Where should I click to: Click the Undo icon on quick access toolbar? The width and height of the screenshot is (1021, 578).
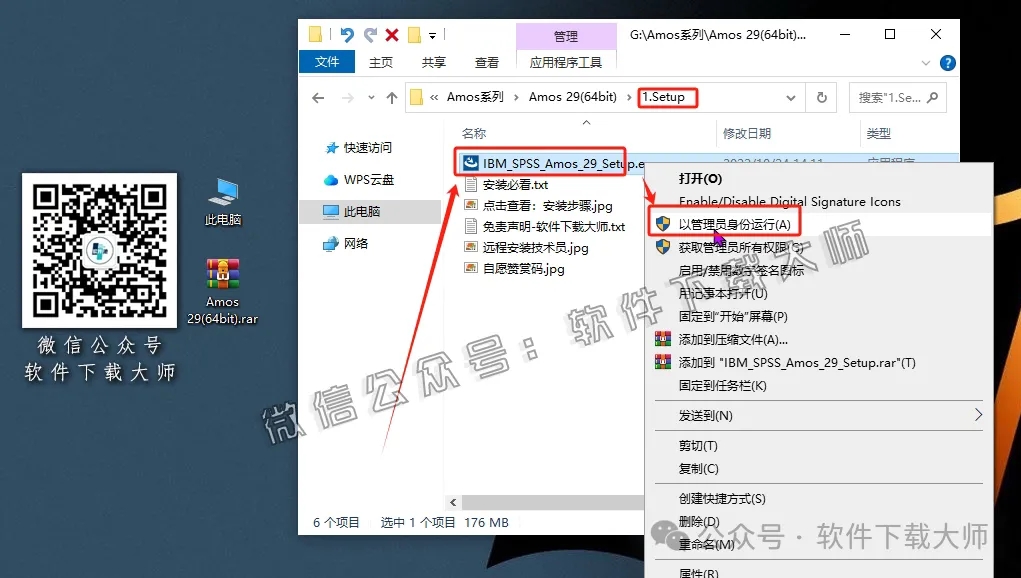347,35
